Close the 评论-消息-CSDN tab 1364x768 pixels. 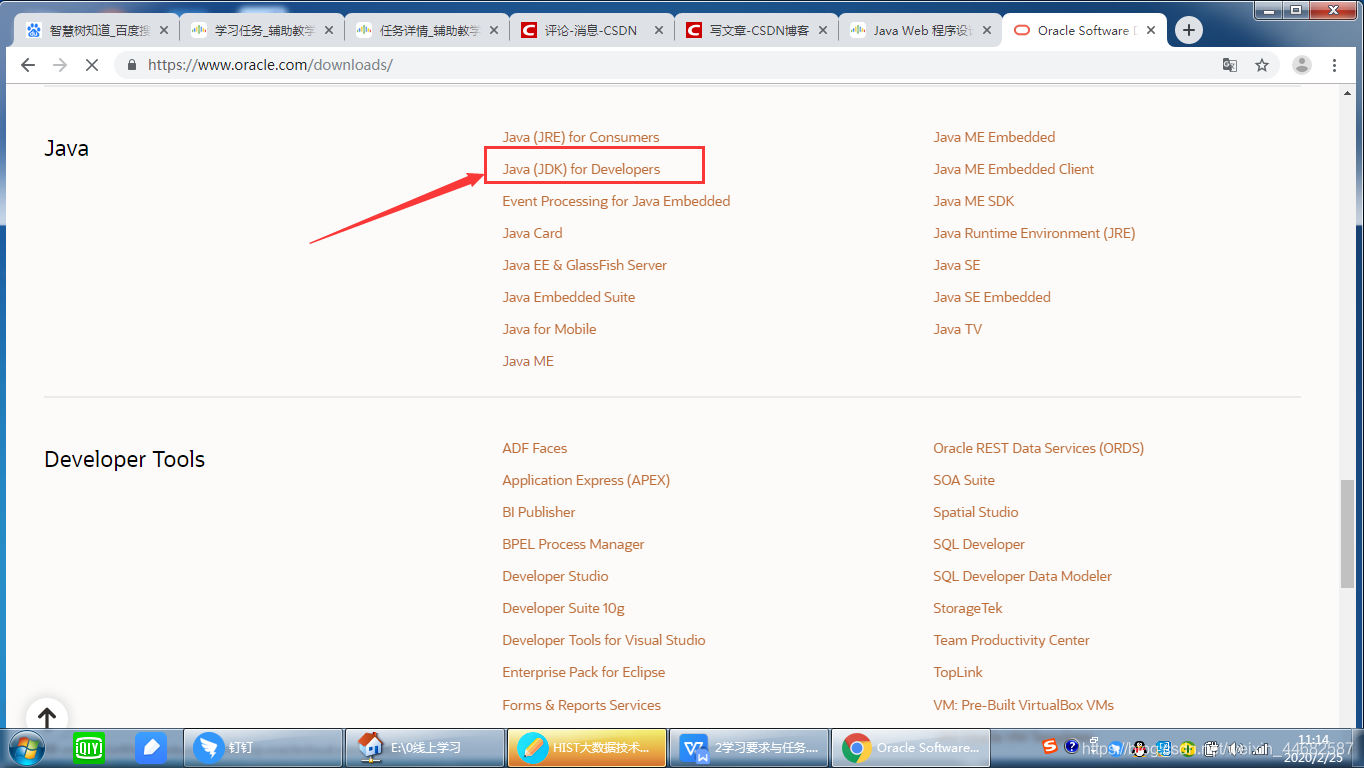coord(659,31)
